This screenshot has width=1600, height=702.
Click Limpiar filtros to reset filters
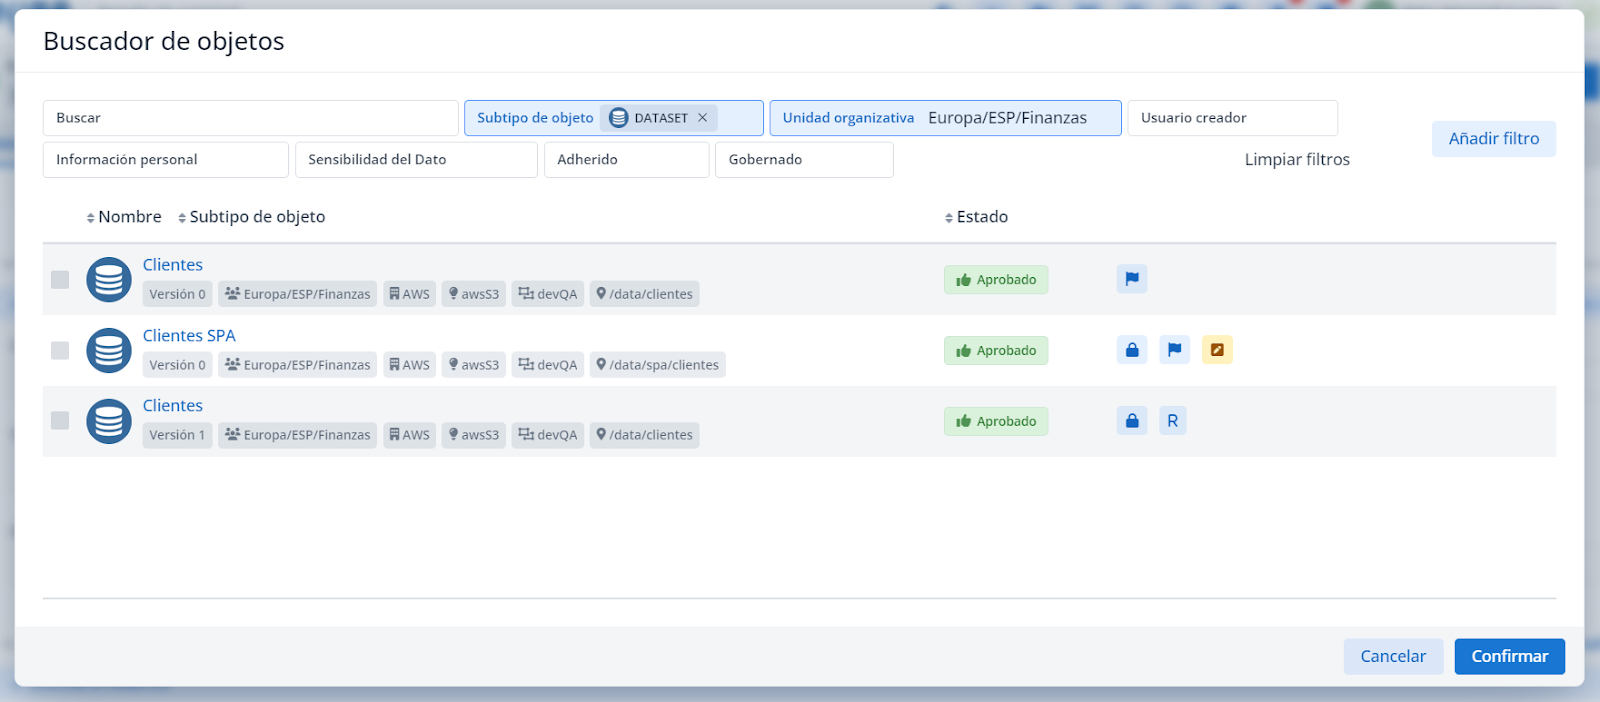coord(1296,160)
